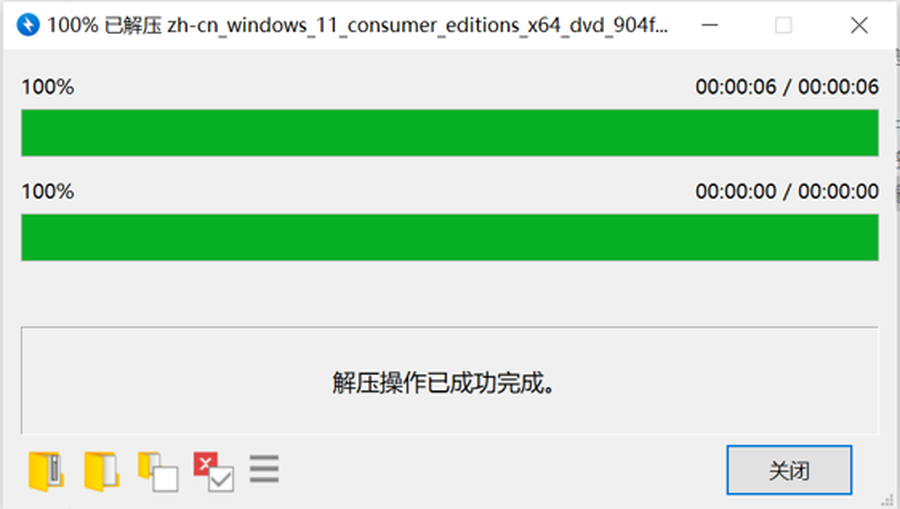
Task: Click the 解压操作已成功完成 status message
Action: [x=444, y=383]
